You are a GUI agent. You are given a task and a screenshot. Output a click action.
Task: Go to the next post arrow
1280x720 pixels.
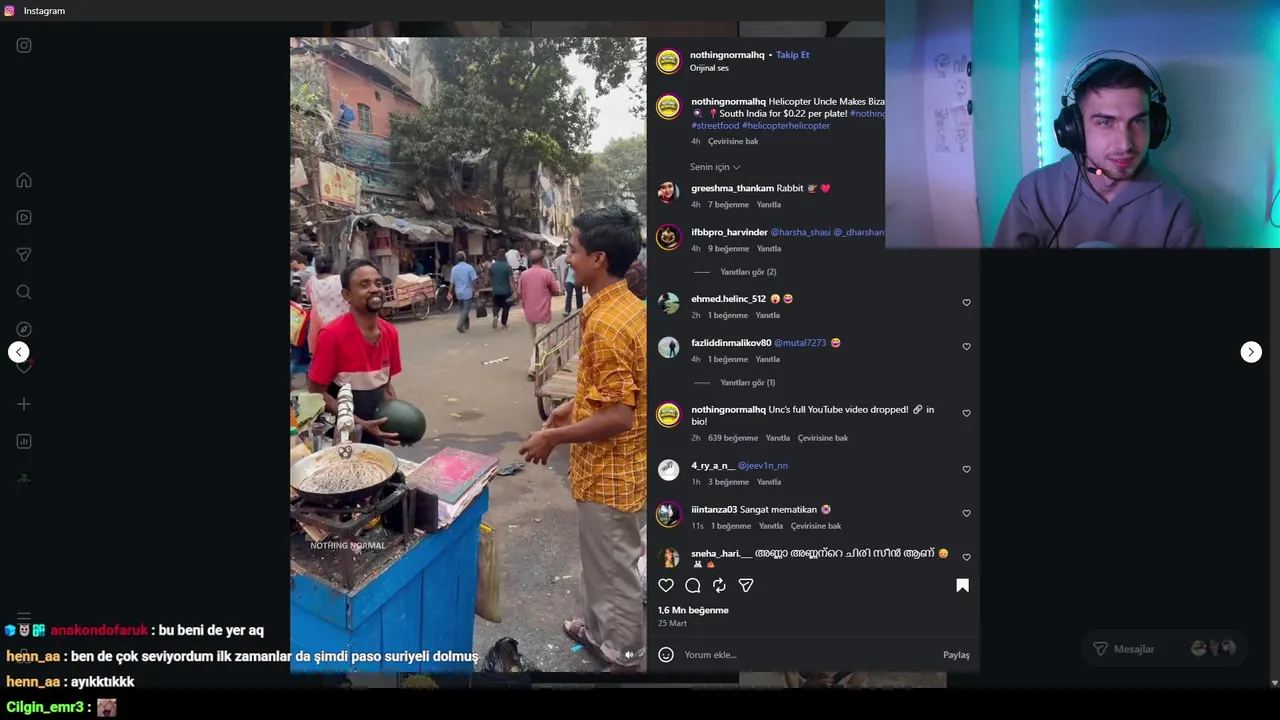pyautogui.click(x=1251, y=352)
